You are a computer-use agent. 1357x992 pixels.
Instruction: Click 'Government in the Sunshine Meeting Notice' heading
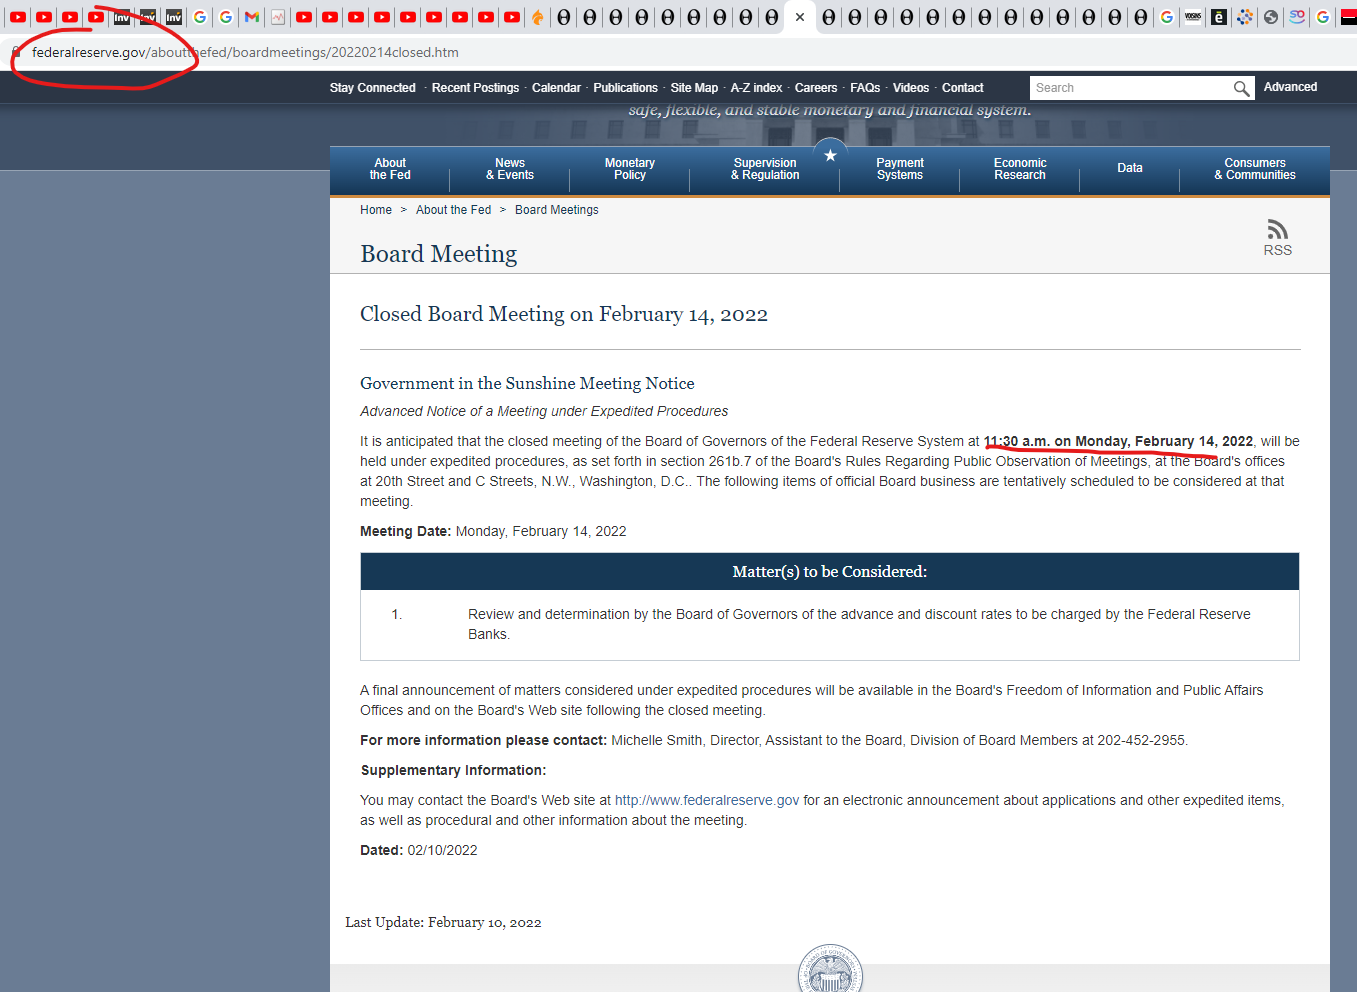click(527, 383)
